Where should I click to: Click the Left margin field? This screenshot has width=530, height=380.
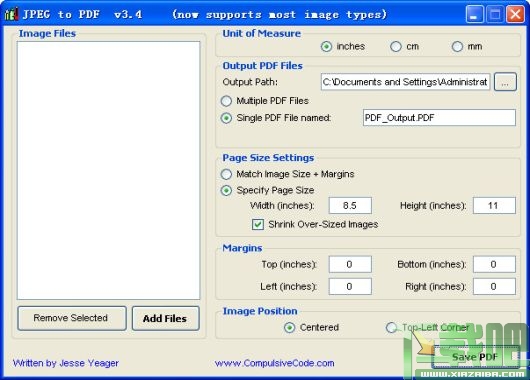[x=350, y=287]
